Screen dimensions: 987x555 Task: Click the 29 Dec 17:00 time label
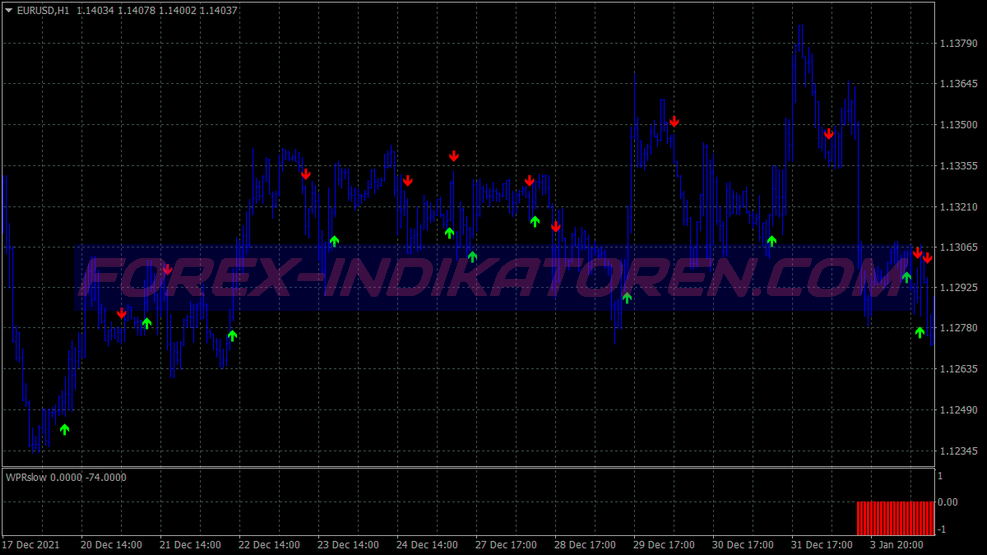pos(664,545)
